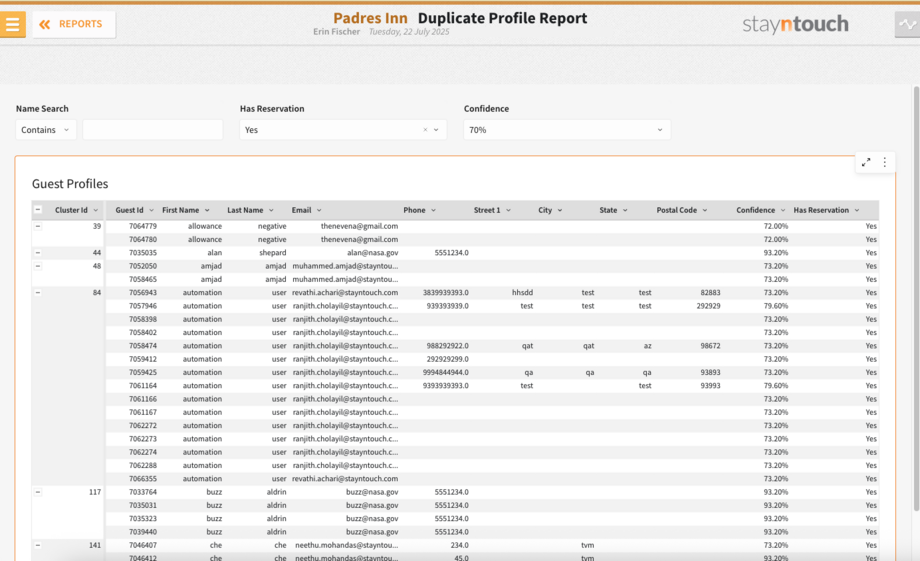Click phone 9994844944.0

point(445,372)
